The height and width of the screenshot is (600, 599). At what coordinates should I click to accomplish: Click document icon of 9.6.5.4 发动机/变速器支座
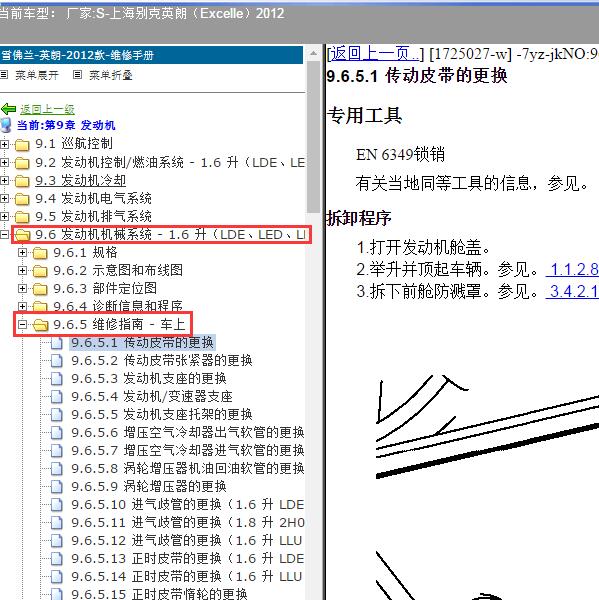[x=57, y=397]
